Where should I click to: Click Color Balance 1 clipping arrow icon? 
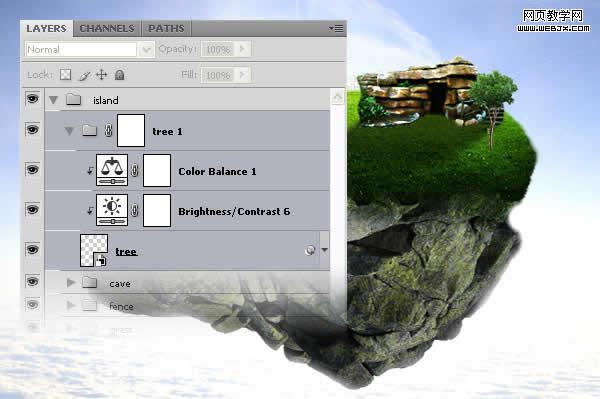90,171
